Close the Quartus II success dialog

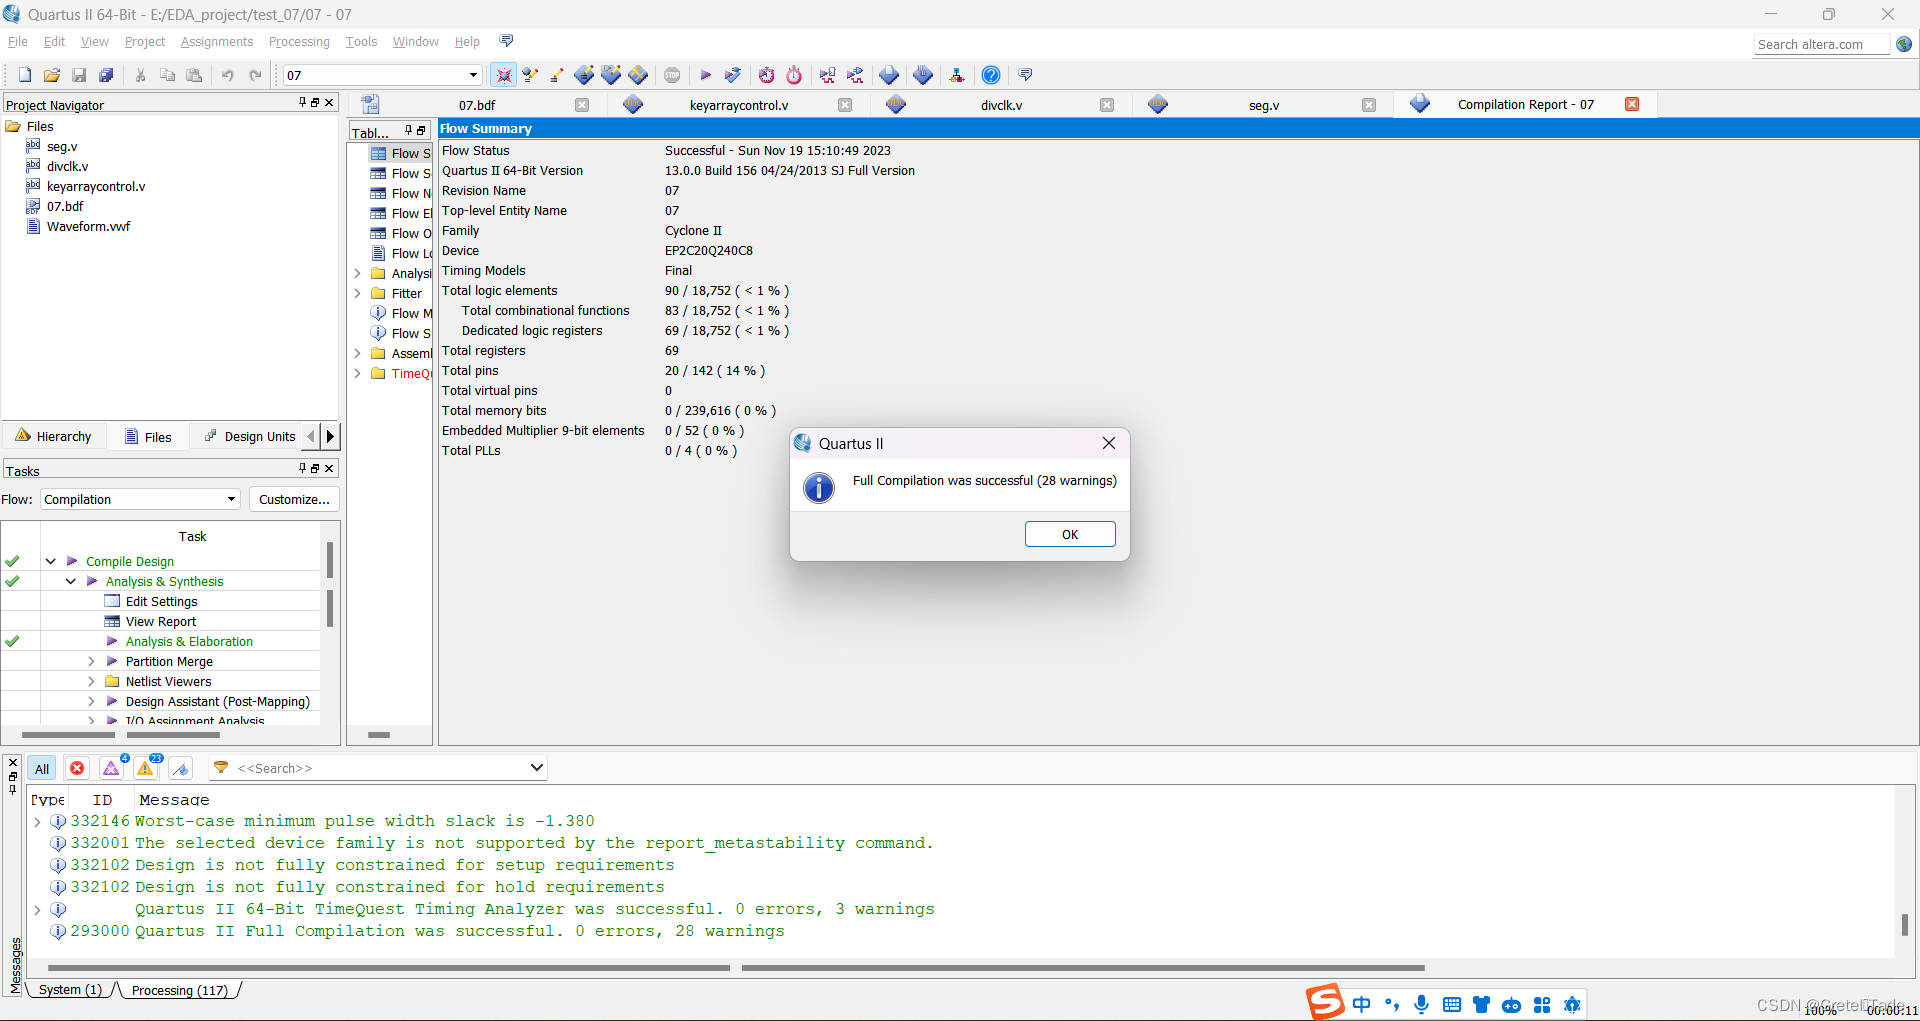[1108, 443]
